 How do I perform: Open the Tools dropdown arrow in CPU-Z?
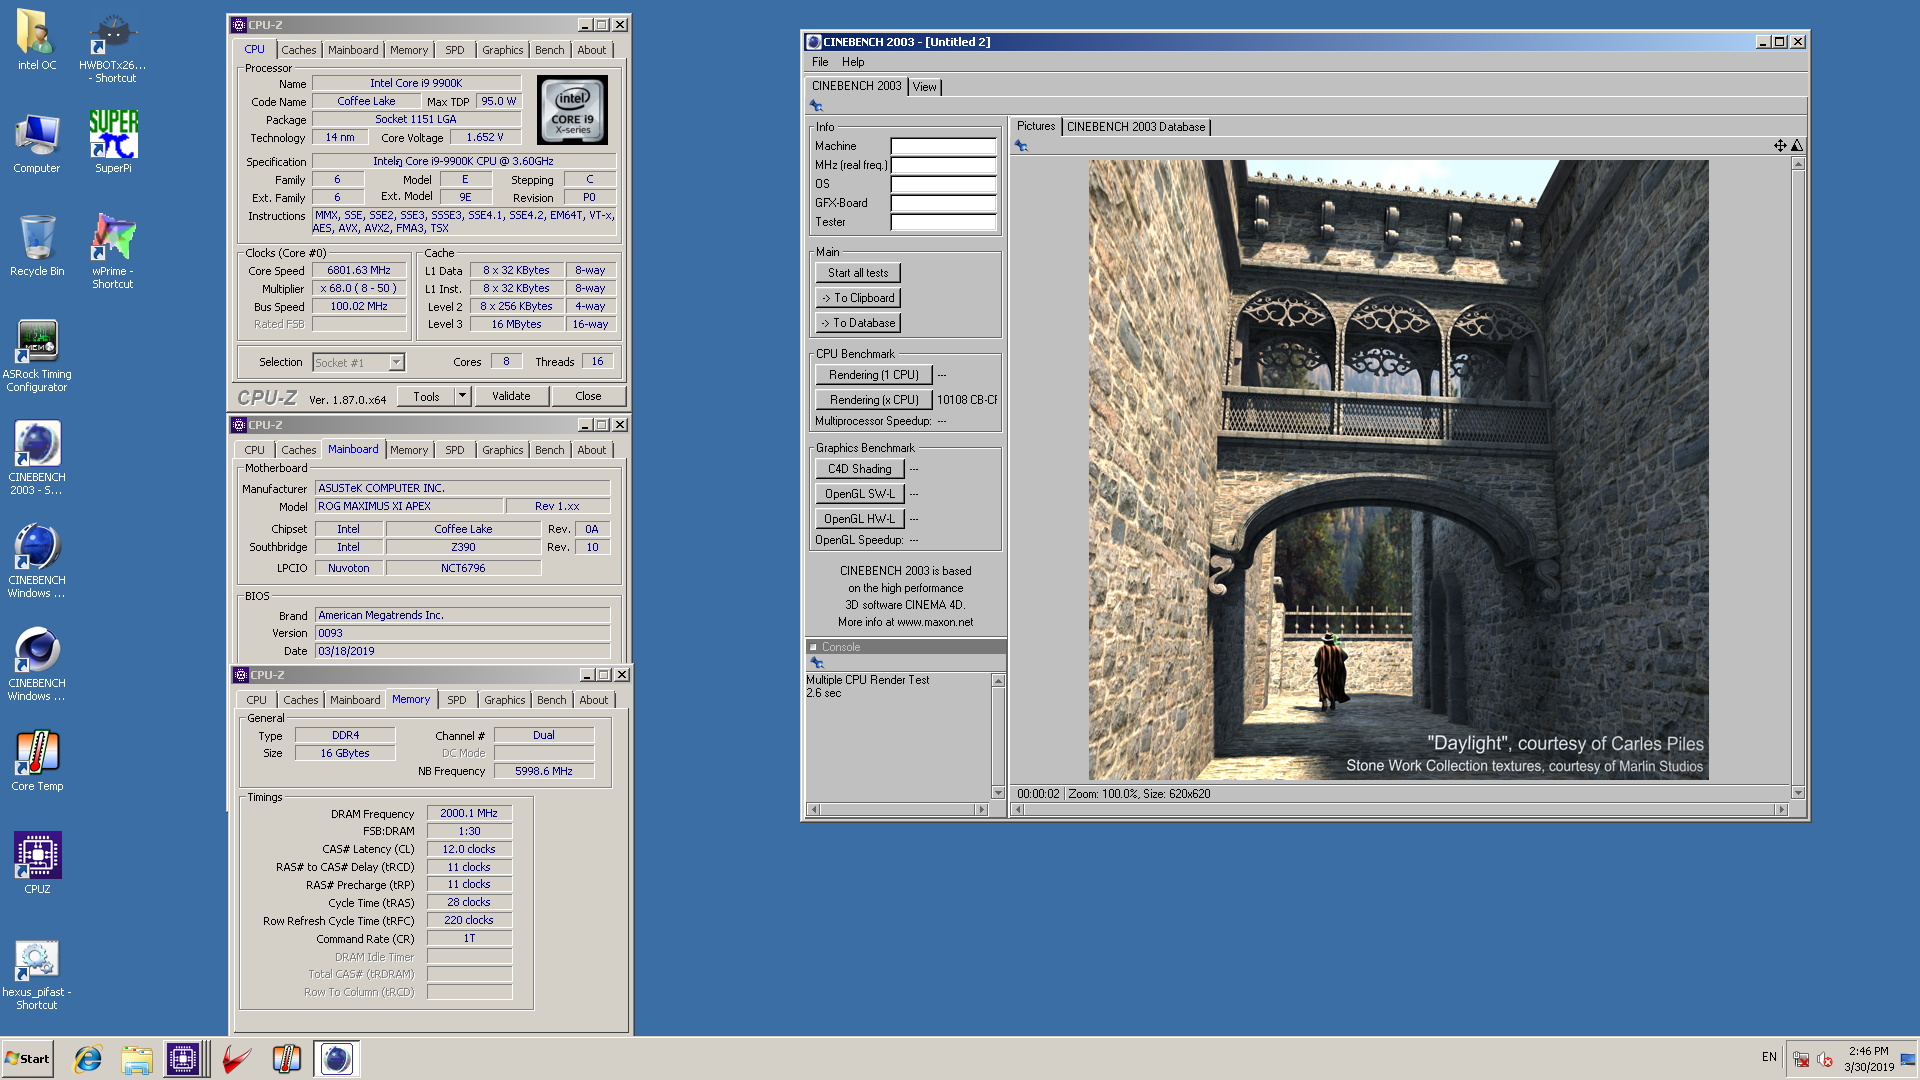tap(462, 396)
